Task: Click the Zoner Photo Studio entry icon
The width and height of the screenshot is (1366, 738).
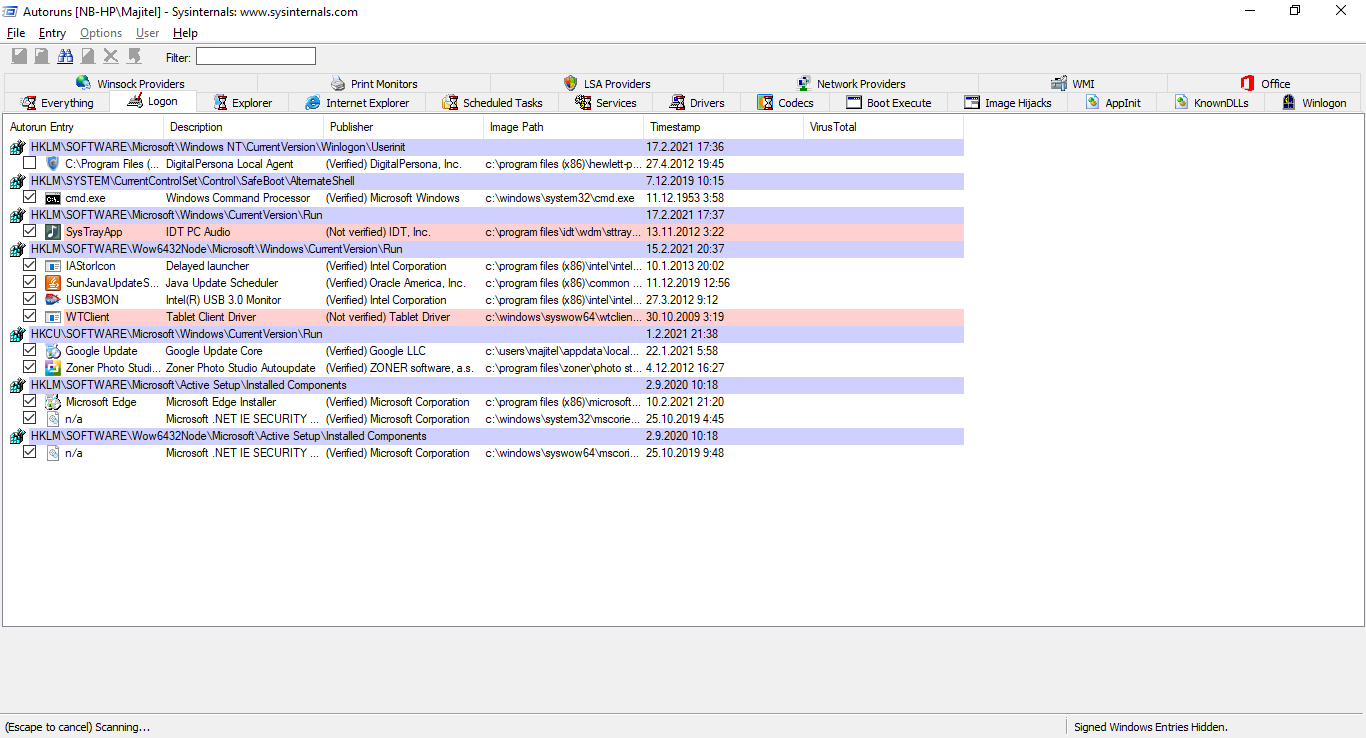Action: click(x=53, y=368)
